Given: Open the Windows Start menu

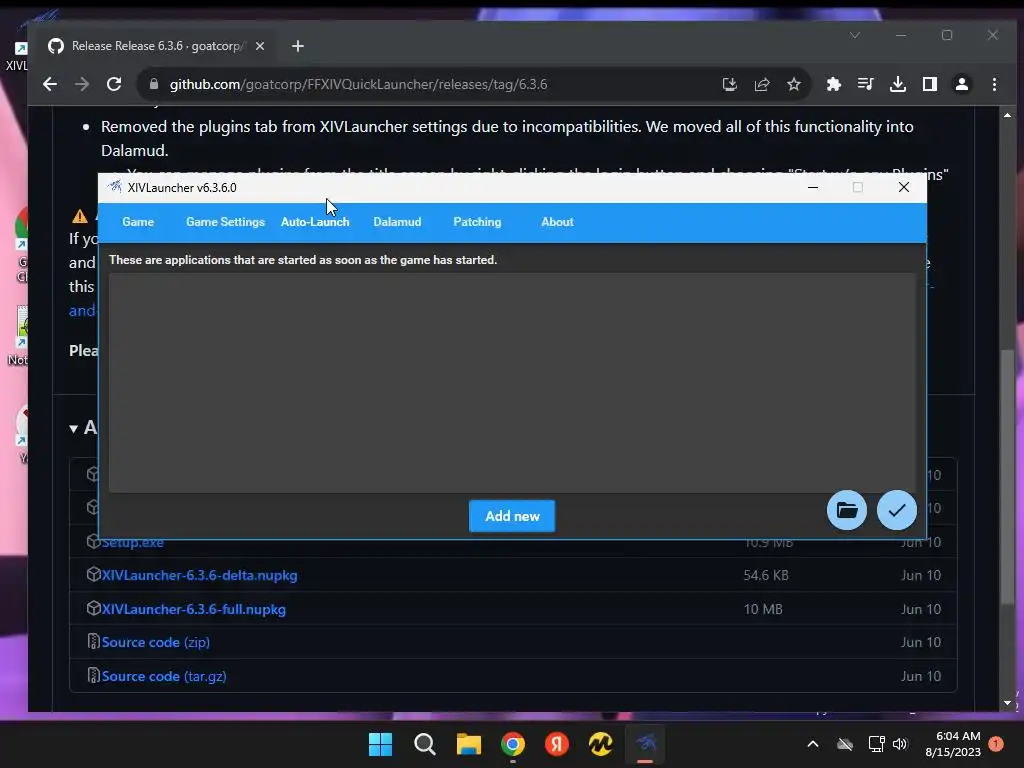Looking at the screenshot, I should (380, 744).
